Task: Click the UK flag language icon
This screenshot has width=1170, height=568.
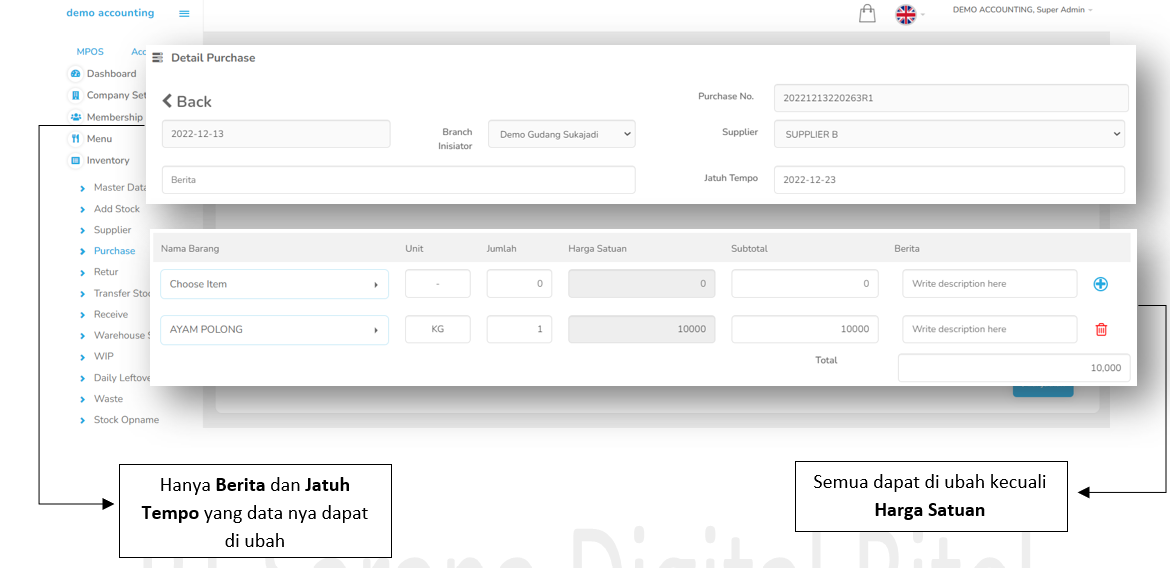Action: (905, 14)
